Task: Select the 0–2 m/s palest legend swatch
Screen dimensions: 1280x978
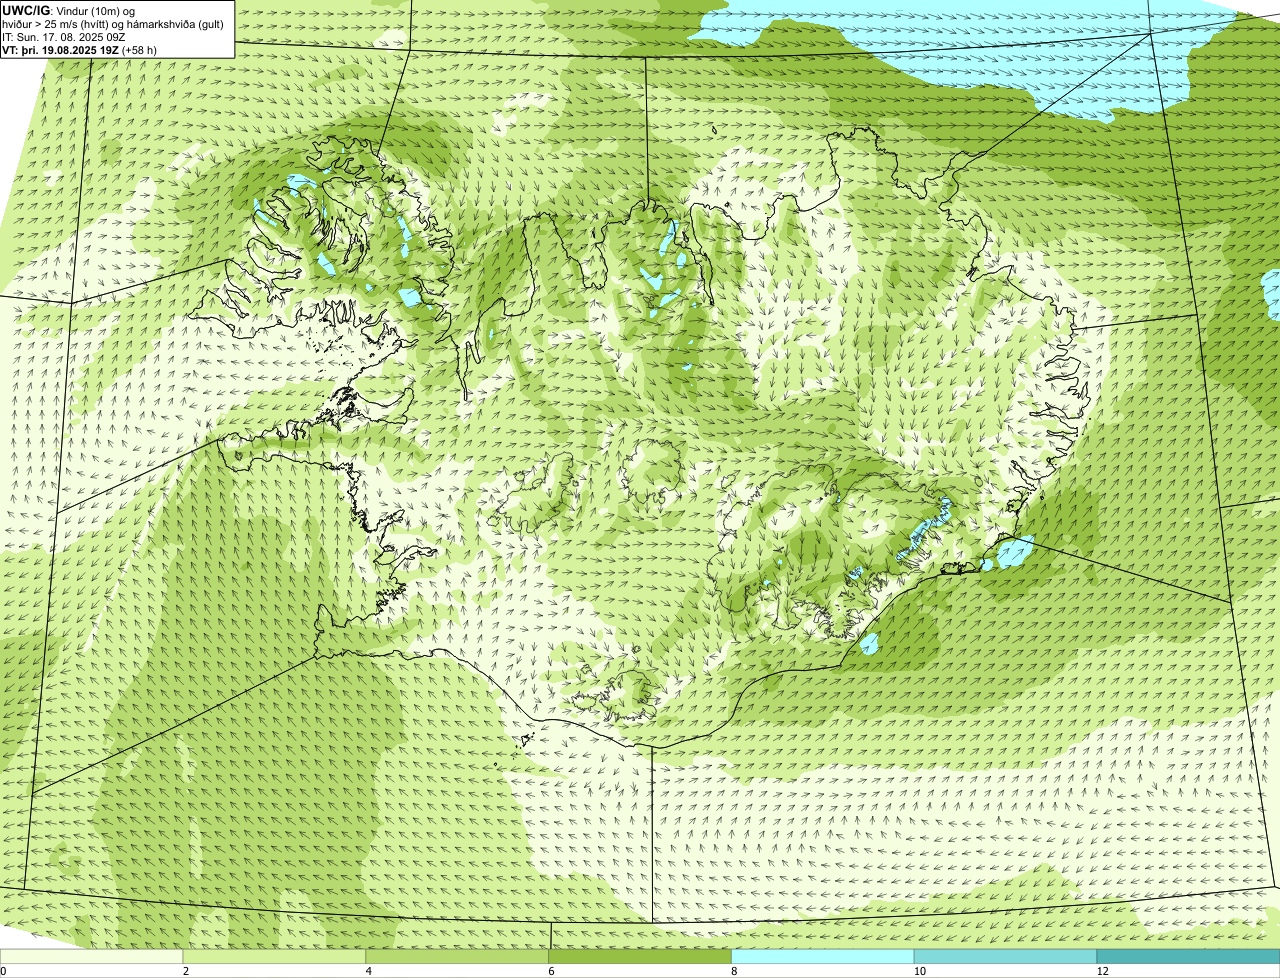Action: (x=92, y=957)
